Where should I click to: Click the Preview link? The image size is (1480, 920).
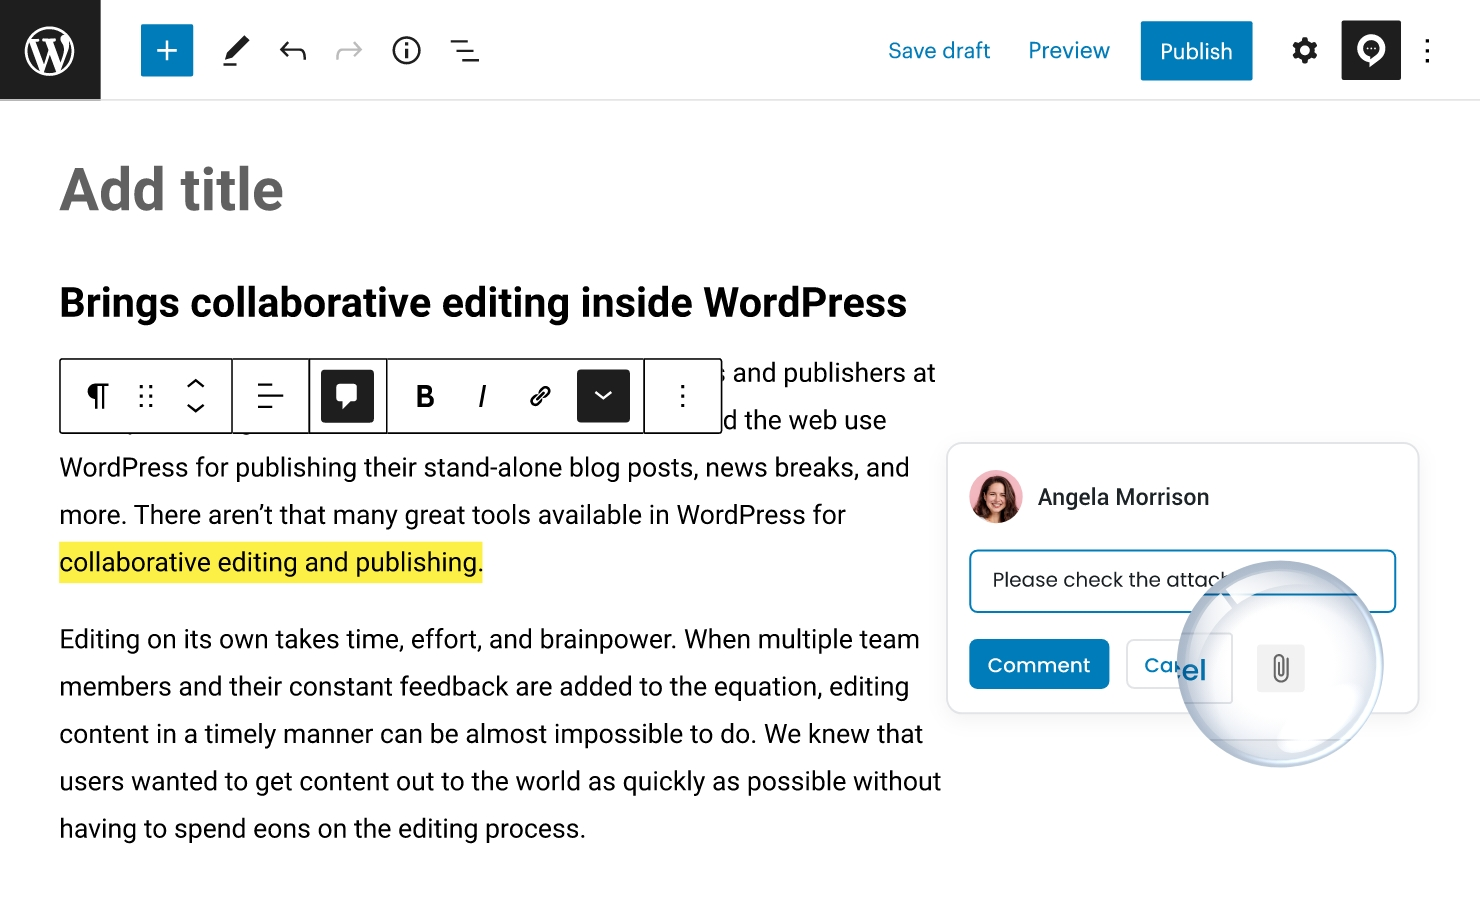tap(1069, 51)
